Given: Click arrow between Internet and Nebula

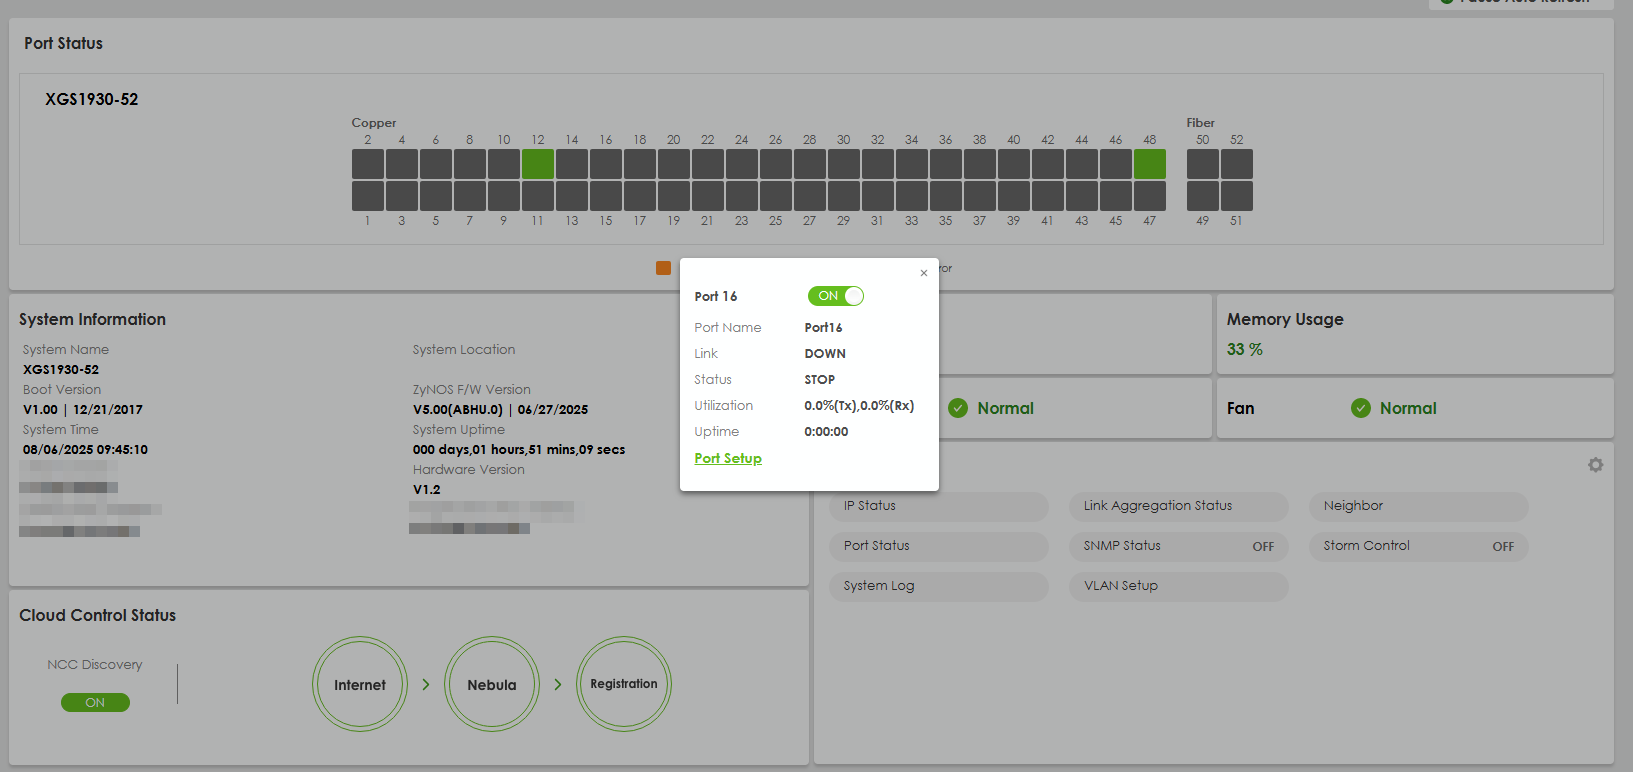Looking at the screenshot, I should 426,685.
